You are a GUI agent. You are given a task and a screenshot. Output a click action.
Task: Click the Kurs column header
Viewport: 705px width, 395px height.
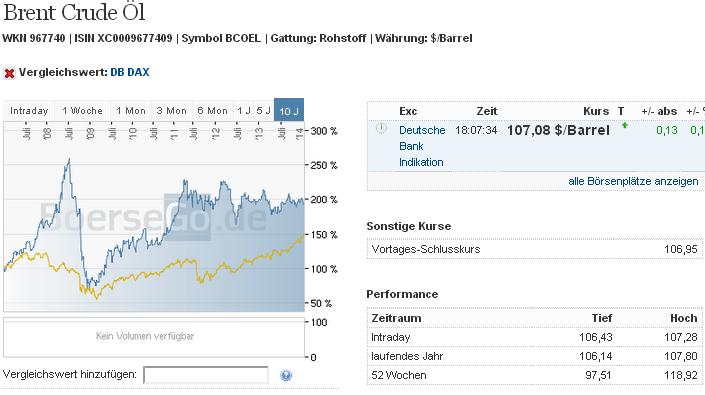596,111
